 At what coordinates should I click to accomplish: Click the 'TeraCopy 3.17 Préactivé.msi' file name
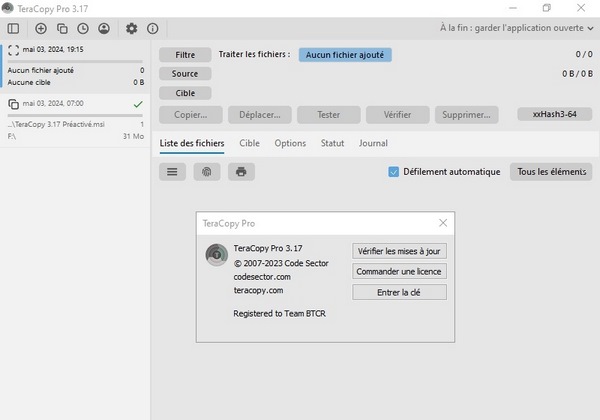click(x=56, y=124)
